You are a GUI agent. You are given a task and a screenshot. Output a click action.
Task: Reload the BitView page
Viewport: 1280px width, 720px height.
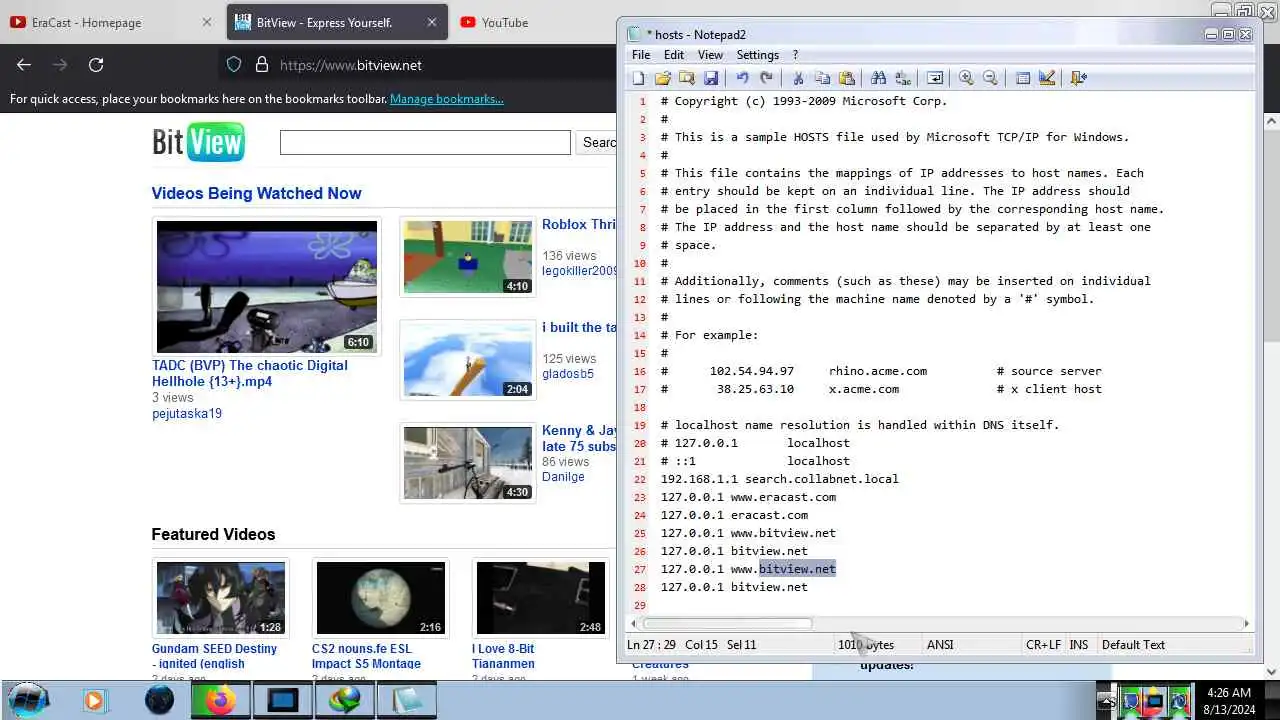(x=96, y=65)
